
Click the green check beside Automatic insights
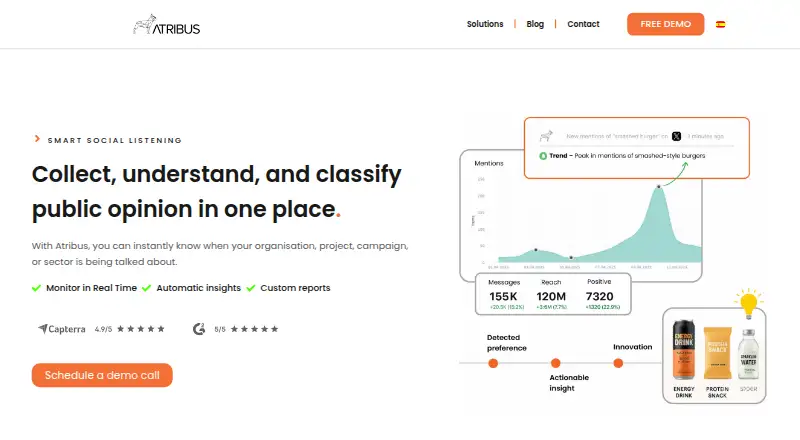[x=146, y=288]
